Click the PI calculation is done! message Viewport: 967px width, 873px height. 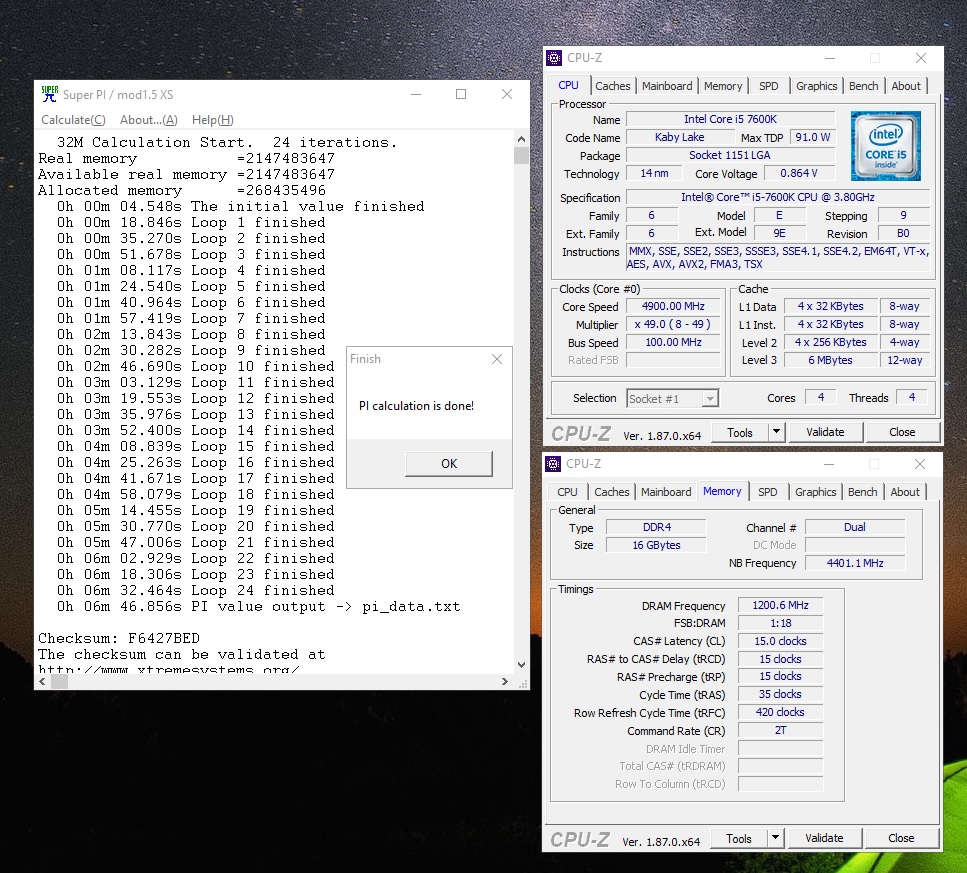[x=416, y=406]
